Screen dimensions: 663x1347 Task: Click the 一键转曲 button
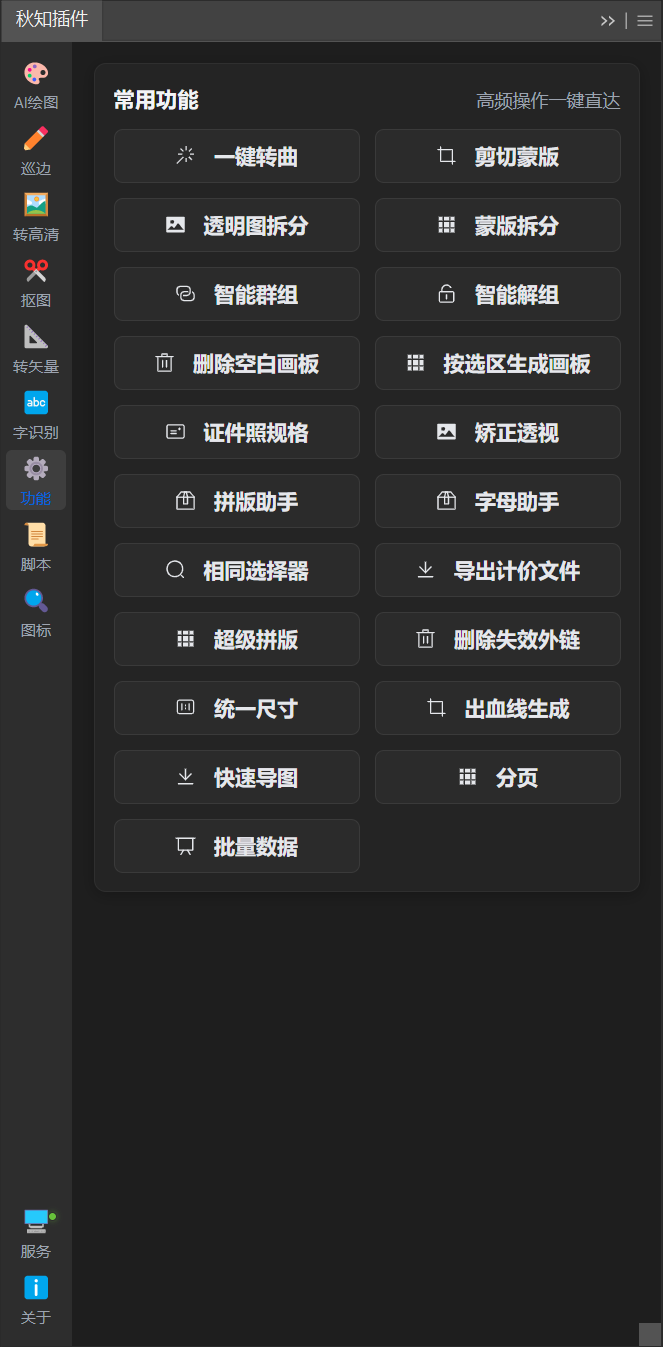coord(237,156)
